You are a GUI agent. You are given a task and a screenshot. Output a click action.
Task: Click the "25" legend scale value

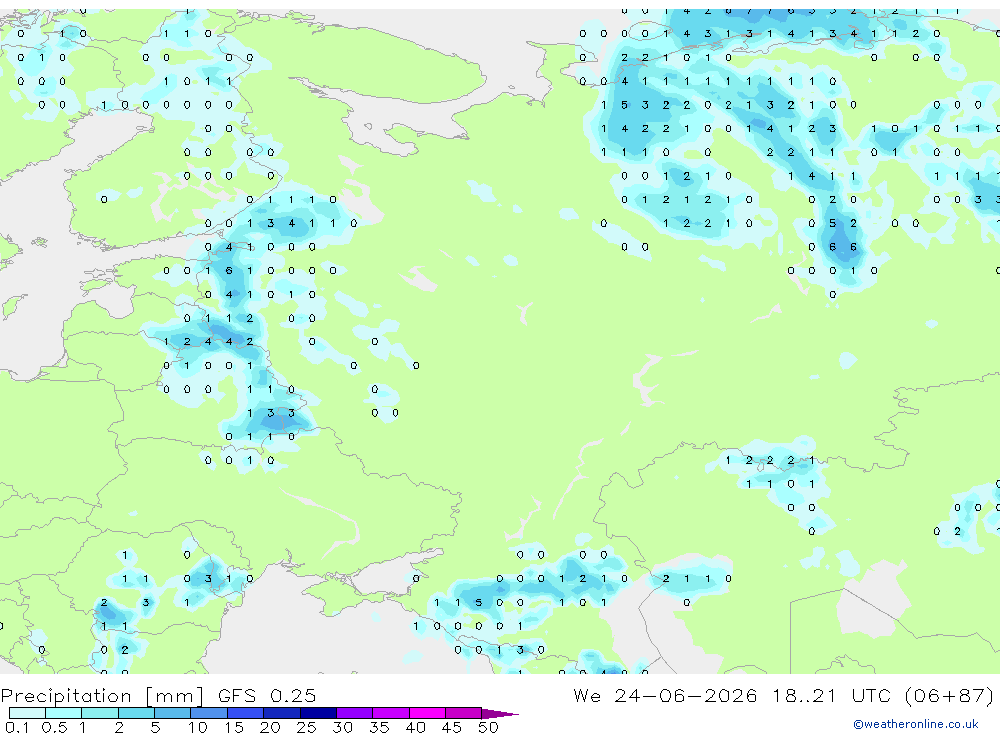point(307,727)
